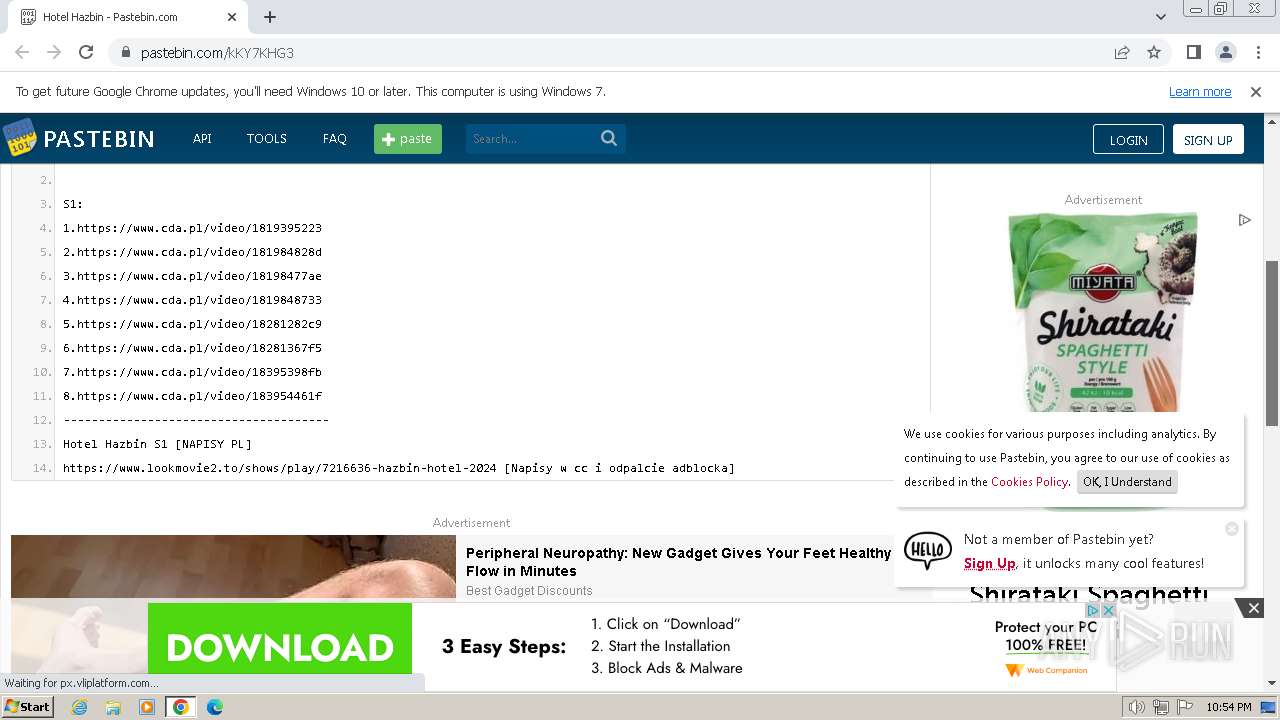Click line 11 URL ending 183954461f
This screenshot has height=720, width=1280.
tap(199, 396)
